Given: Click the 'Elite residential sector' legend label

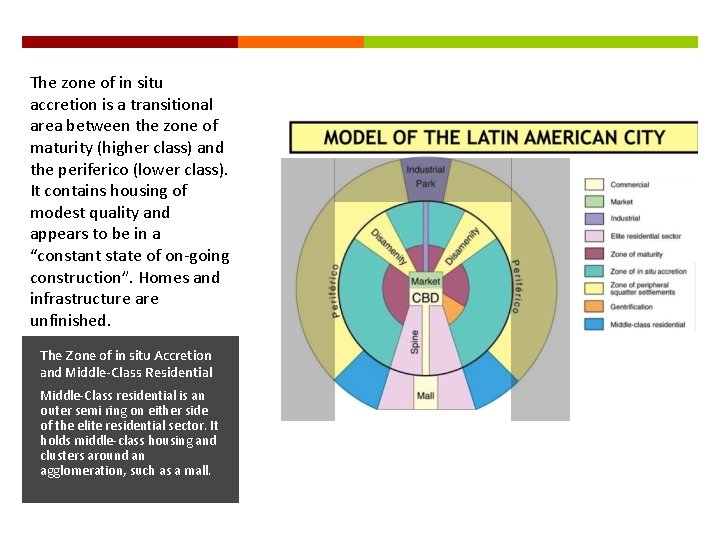Looking at the screenshot, I should click(x=646, y=236).
